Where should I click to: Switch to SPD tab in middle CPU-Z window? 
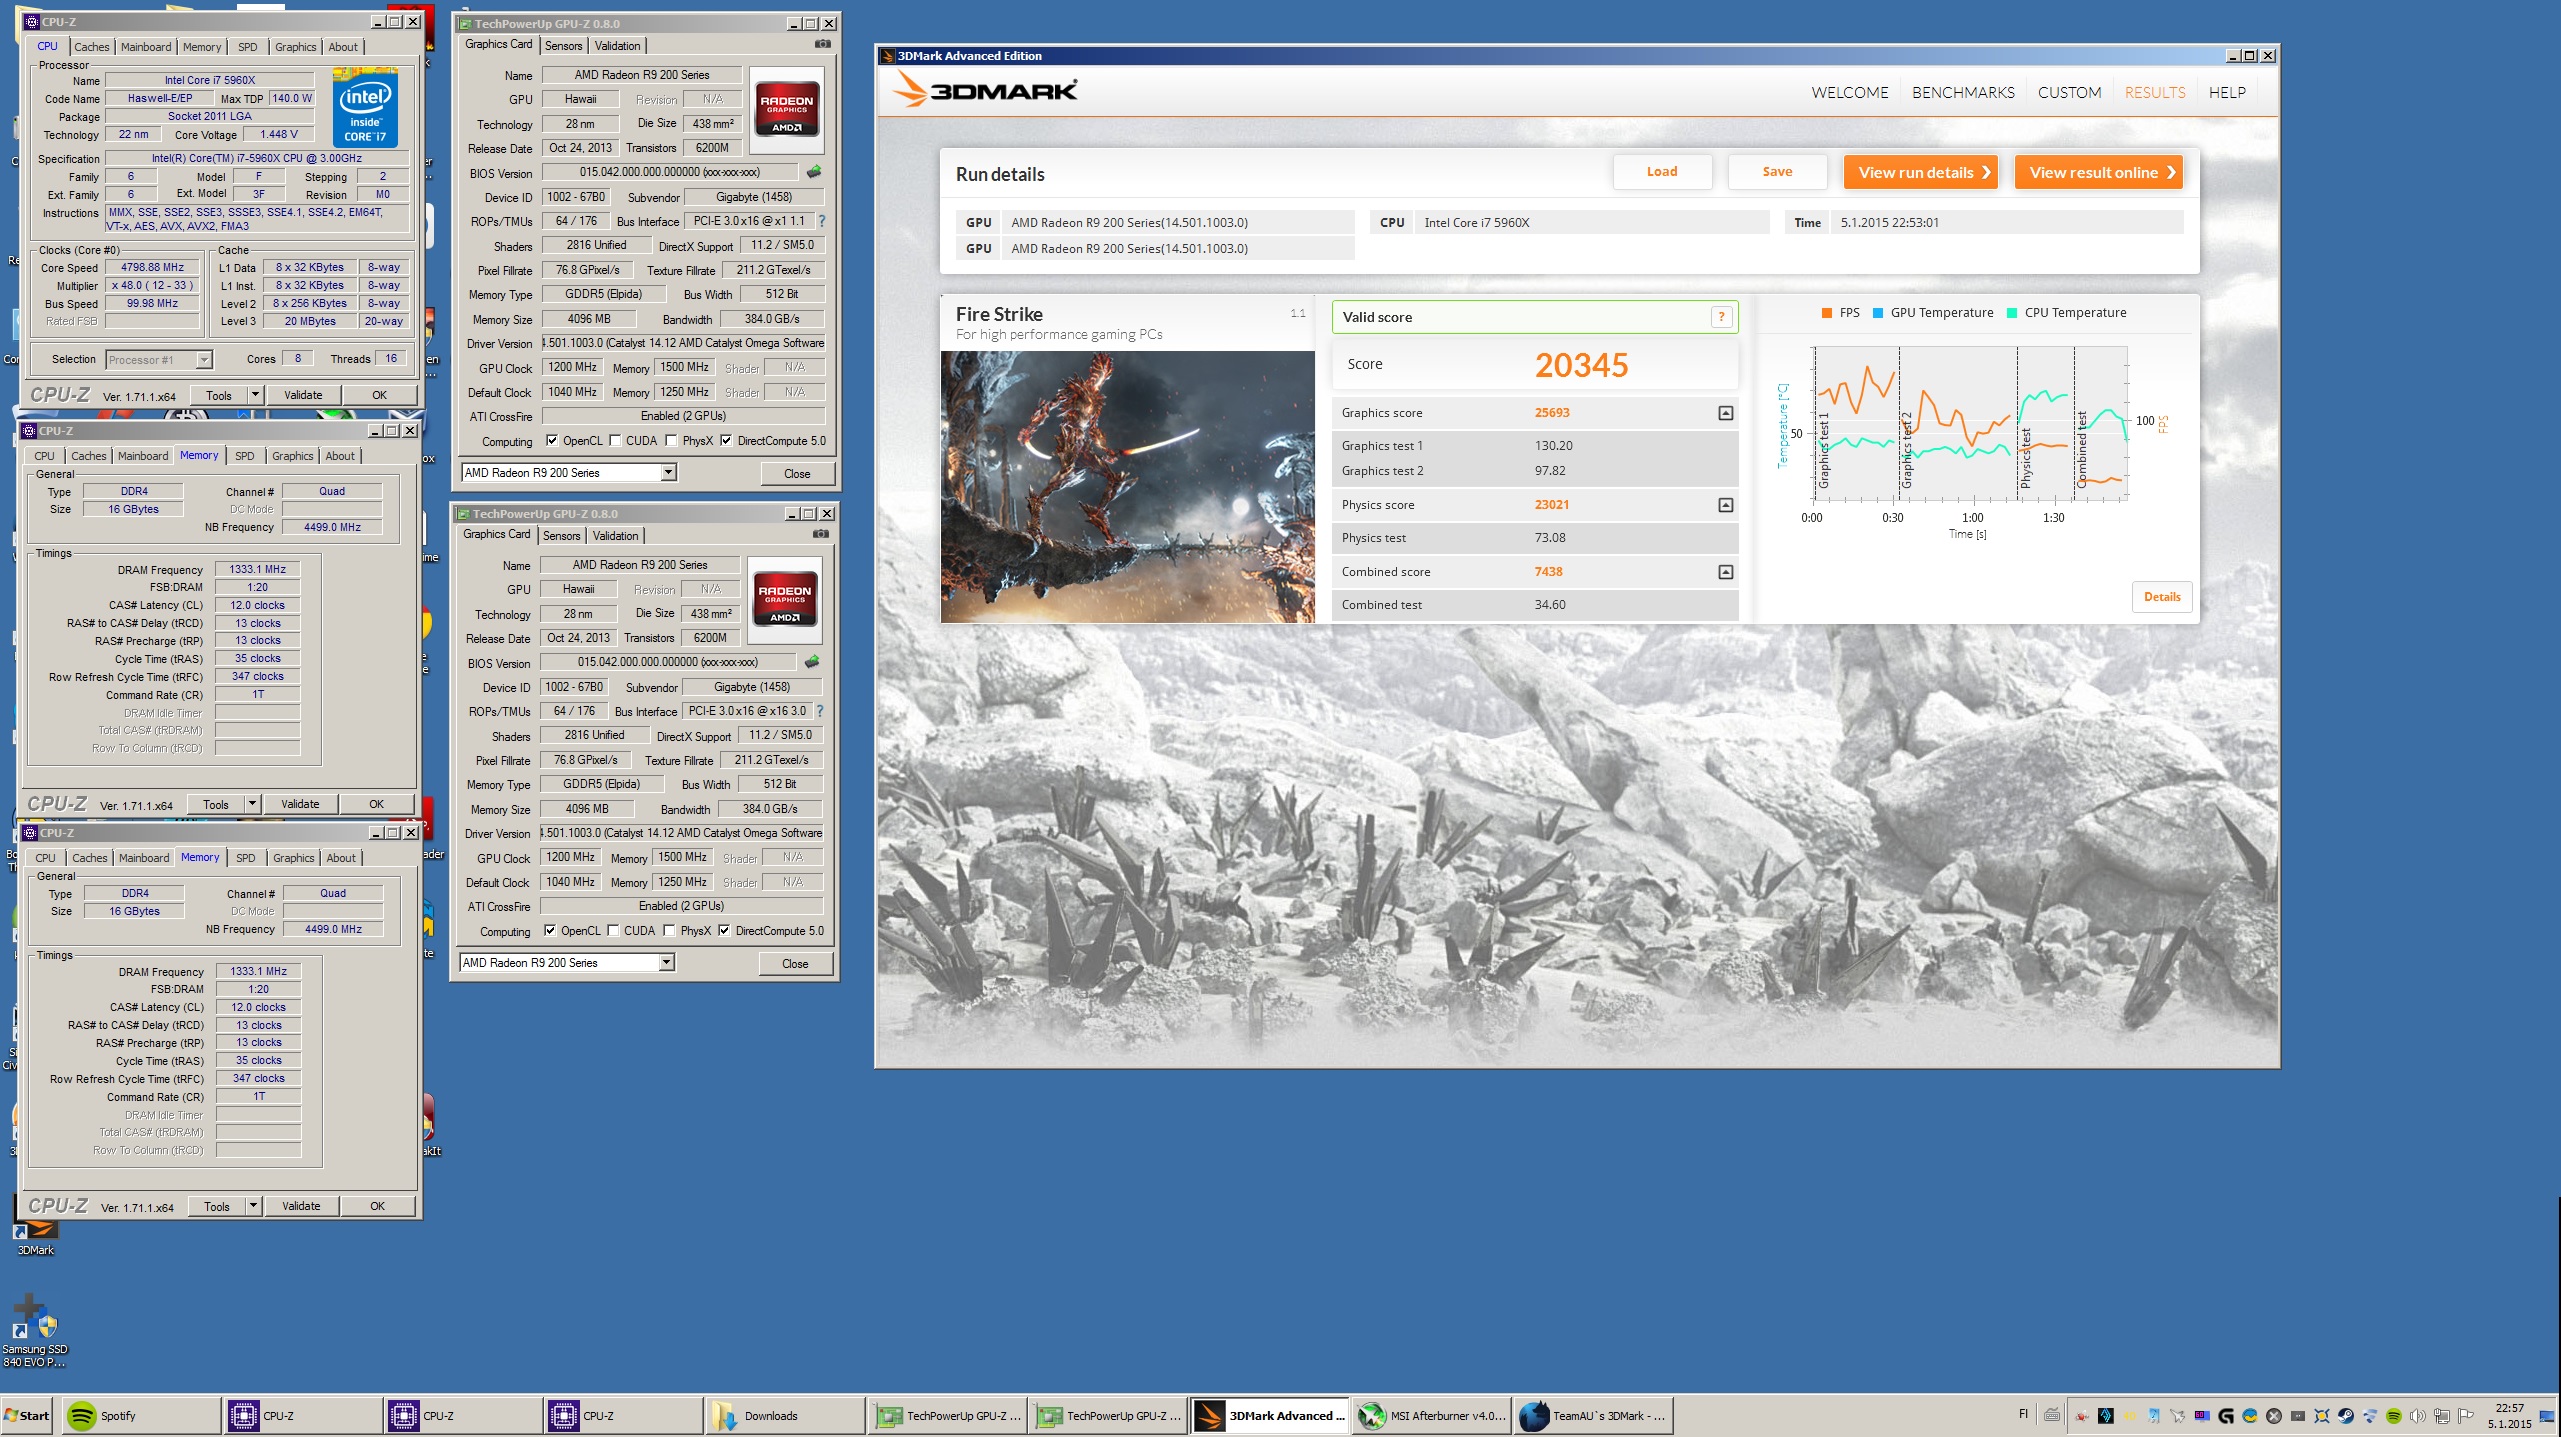244,456
